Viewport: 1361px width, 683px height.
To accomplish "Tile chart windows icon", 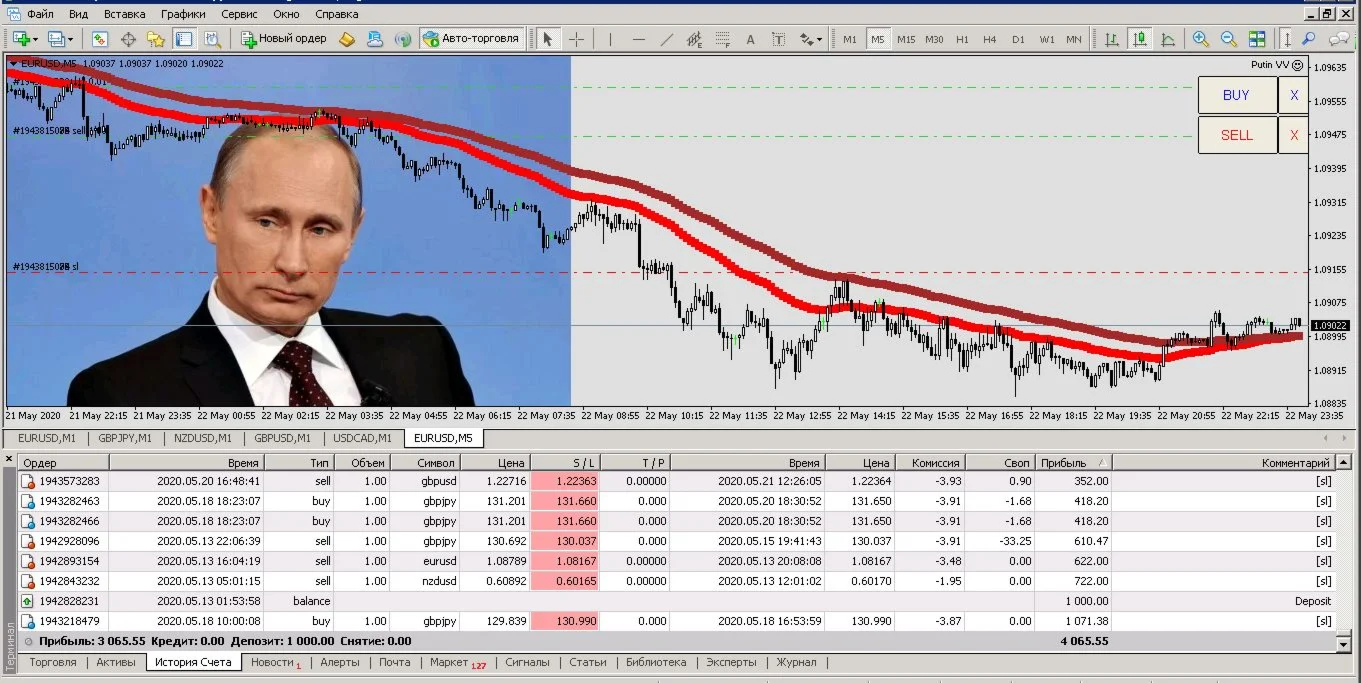I will [1257, 39].
